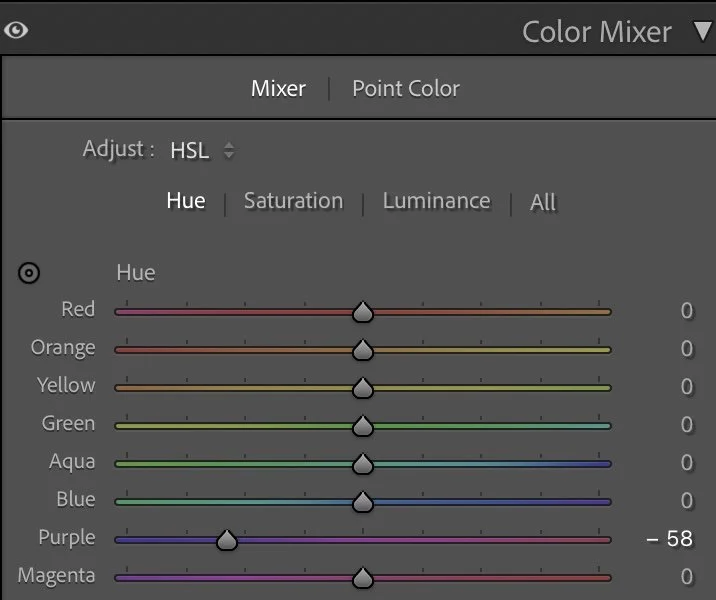Click the Orange hue slider handle

tap(363, 350)
